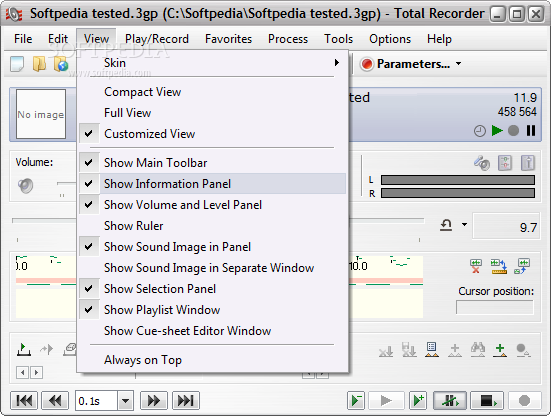This screenshot has width=551, height=416.
Task: Open the Process menu
Action: pos(288,39)
